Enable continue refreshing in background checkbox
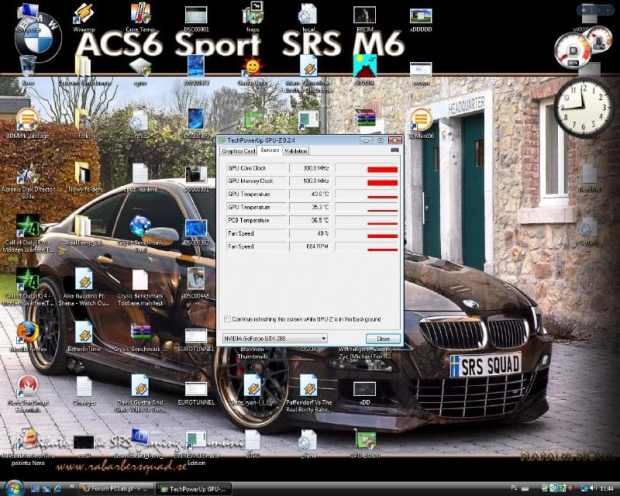Screen dimensions: 620x496 [x=227, y=319]
